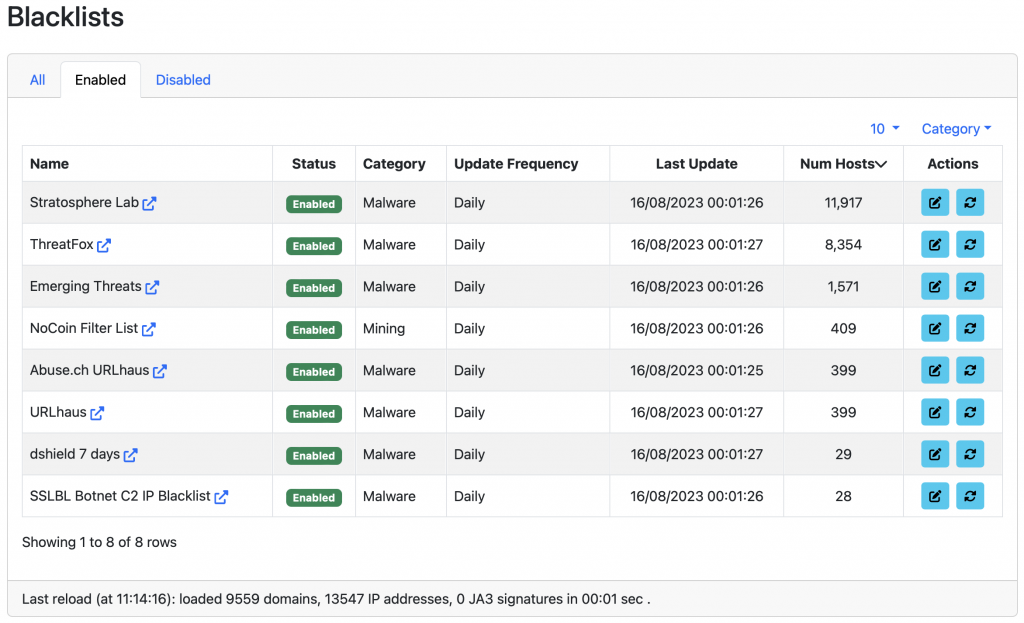Click the dshield 7 days name text
Image resolution: width=1024 pixels, height=623 pixels.
(74, 454)
